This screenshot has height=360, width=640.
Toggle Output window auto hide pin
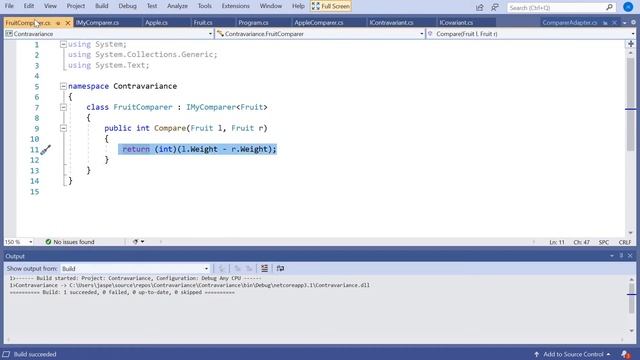coord(621,256)
